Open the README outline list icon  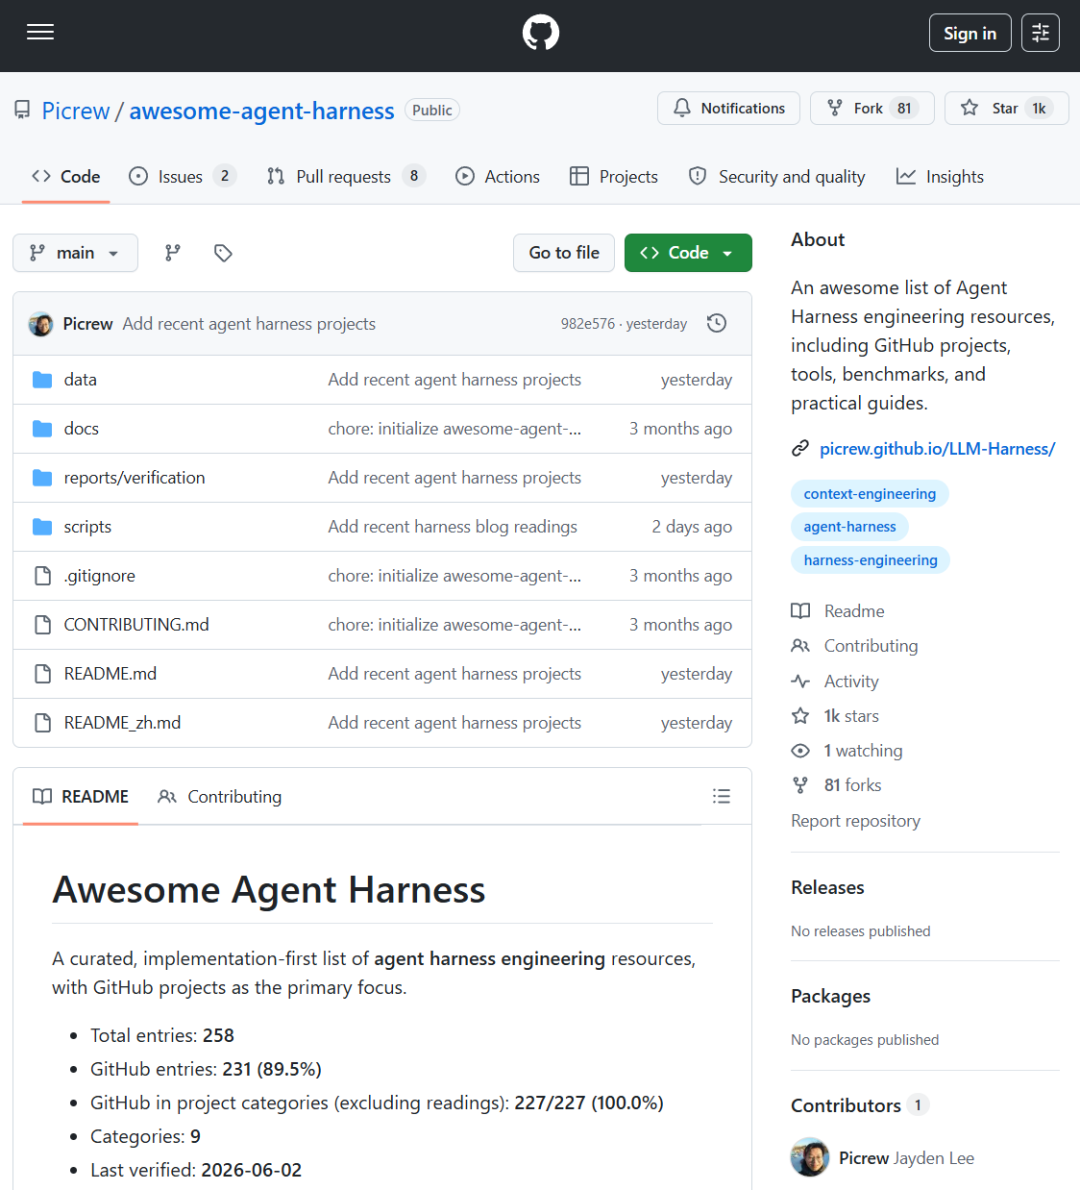721,796
